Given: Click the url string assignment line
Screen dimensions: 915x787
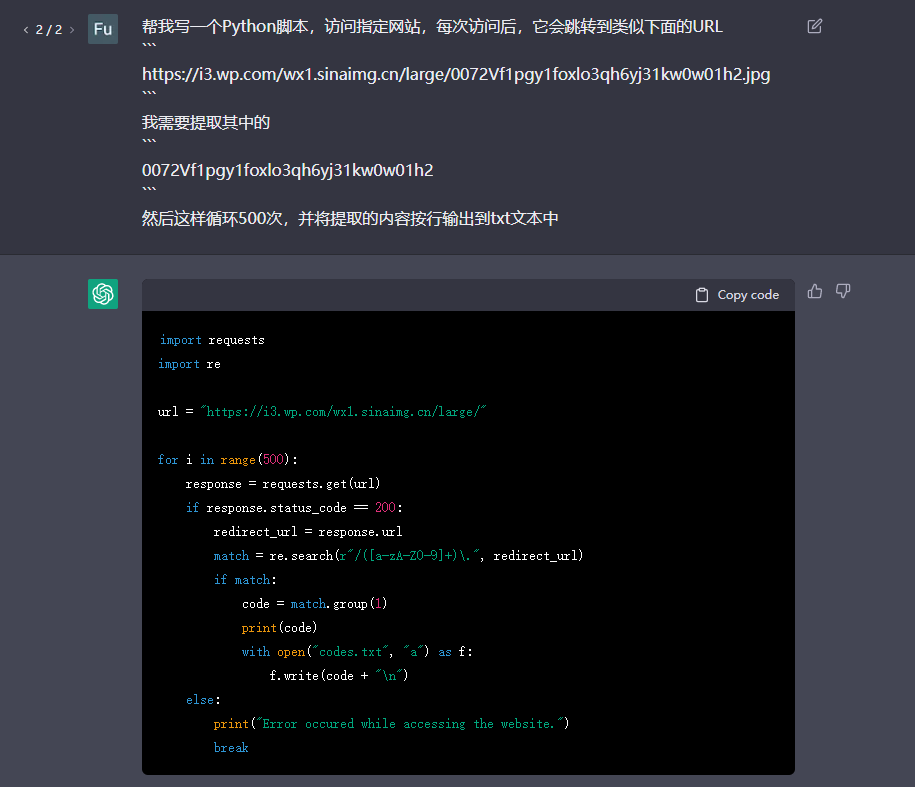Looking at the screenshot, I should pos(322,412).
